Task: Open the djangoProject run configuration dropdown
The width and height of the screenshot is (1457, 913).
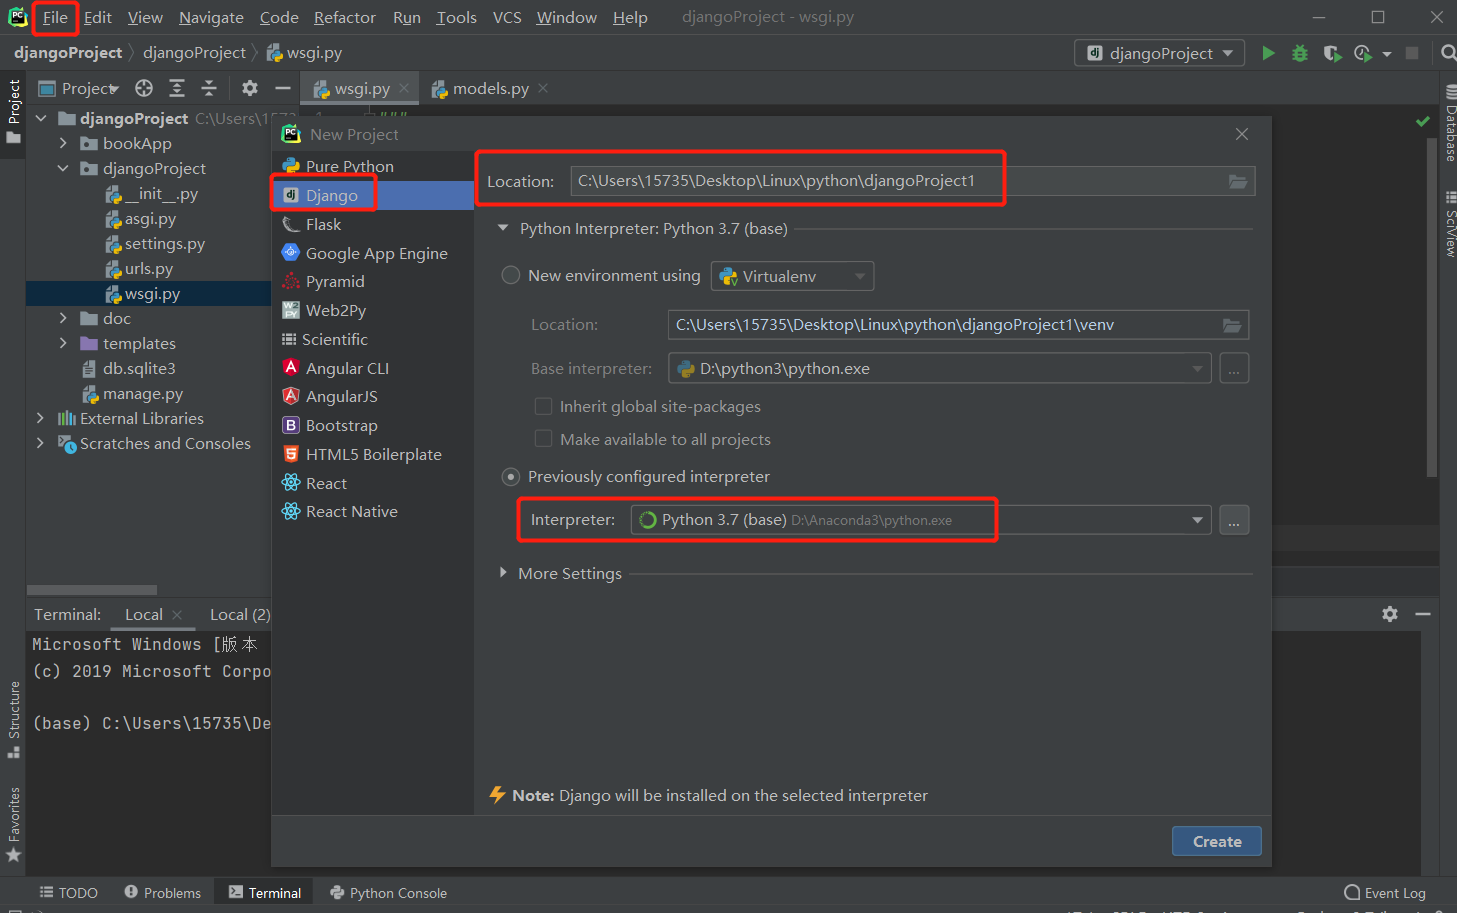Action: coord(1160,53)
